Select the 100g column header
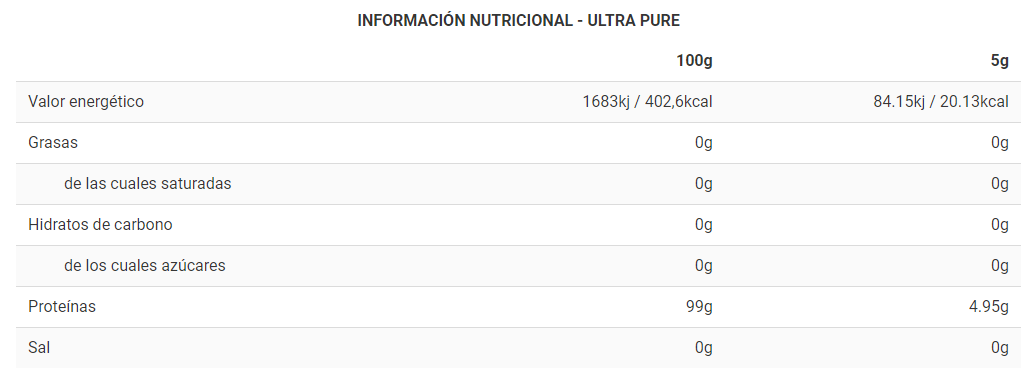 [694, 61]
